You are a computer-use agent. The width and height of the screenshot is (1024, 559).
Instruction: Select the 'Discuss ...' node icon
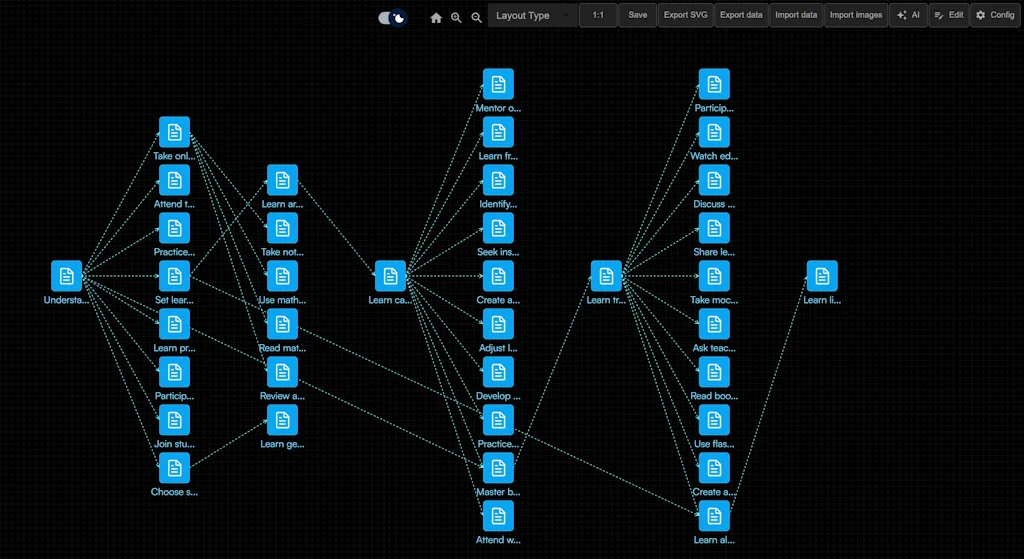coord(714,180)
